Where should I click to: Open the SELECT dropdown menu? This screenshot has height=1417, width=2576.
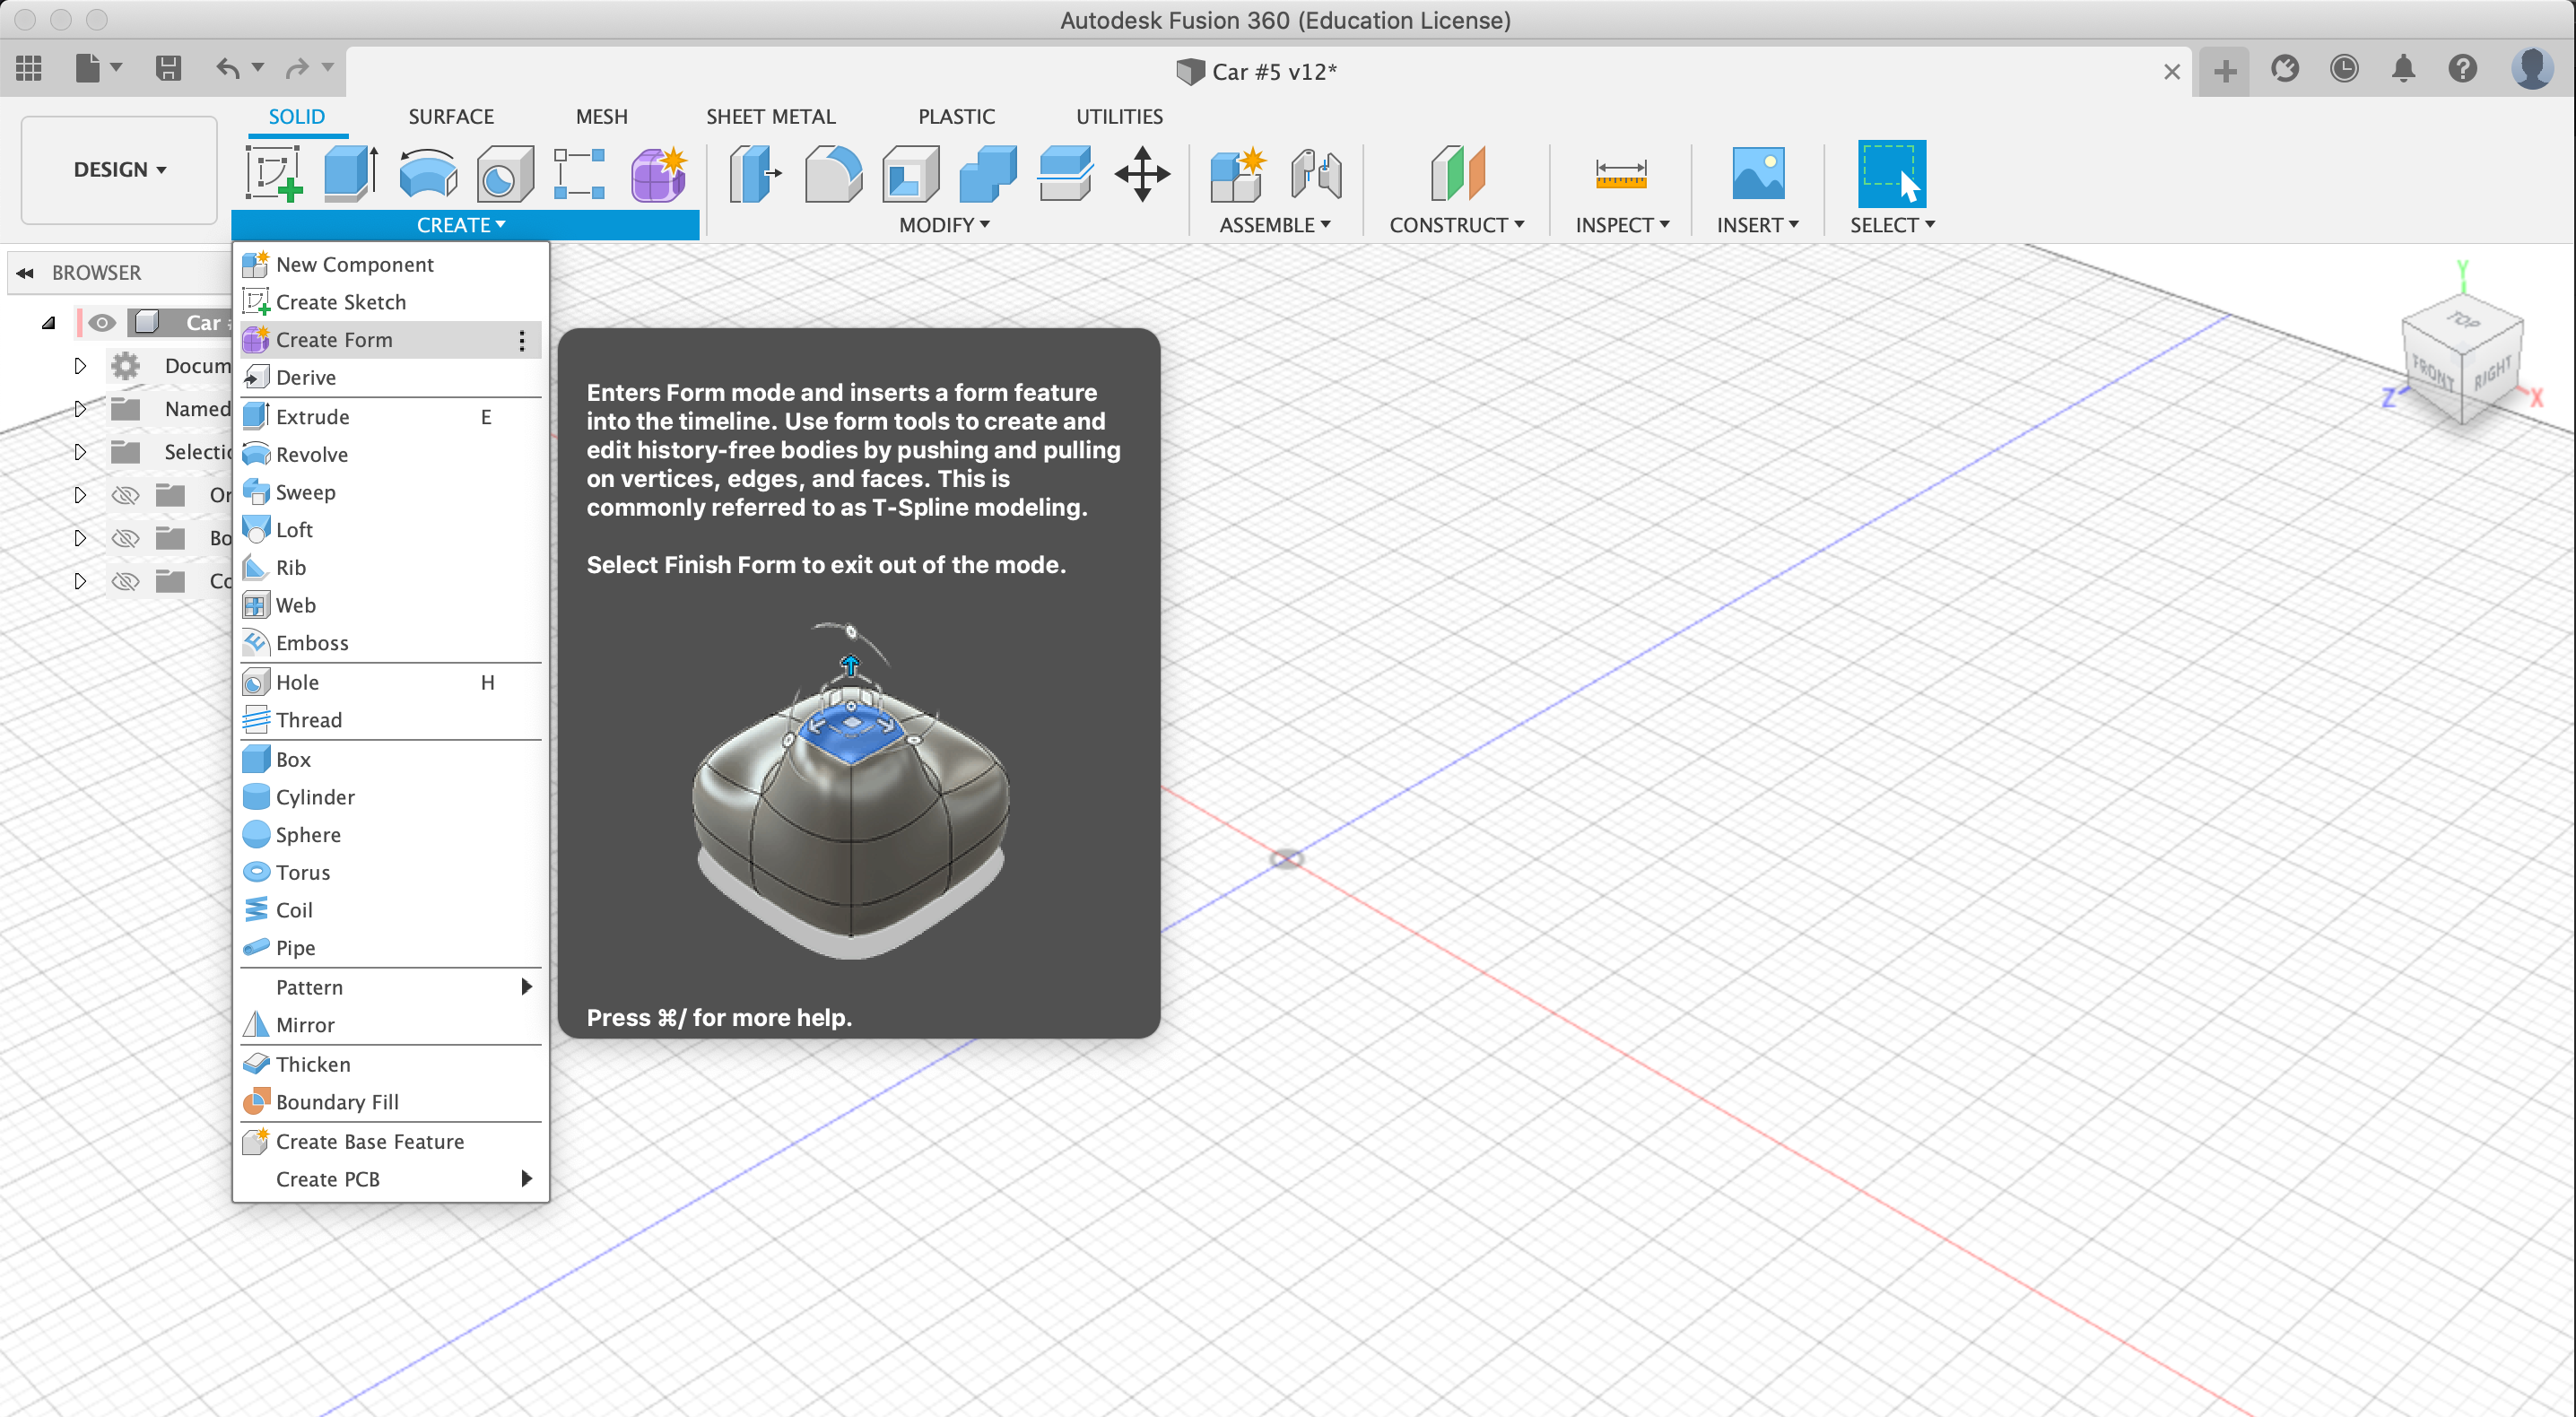coord(1891,225)
